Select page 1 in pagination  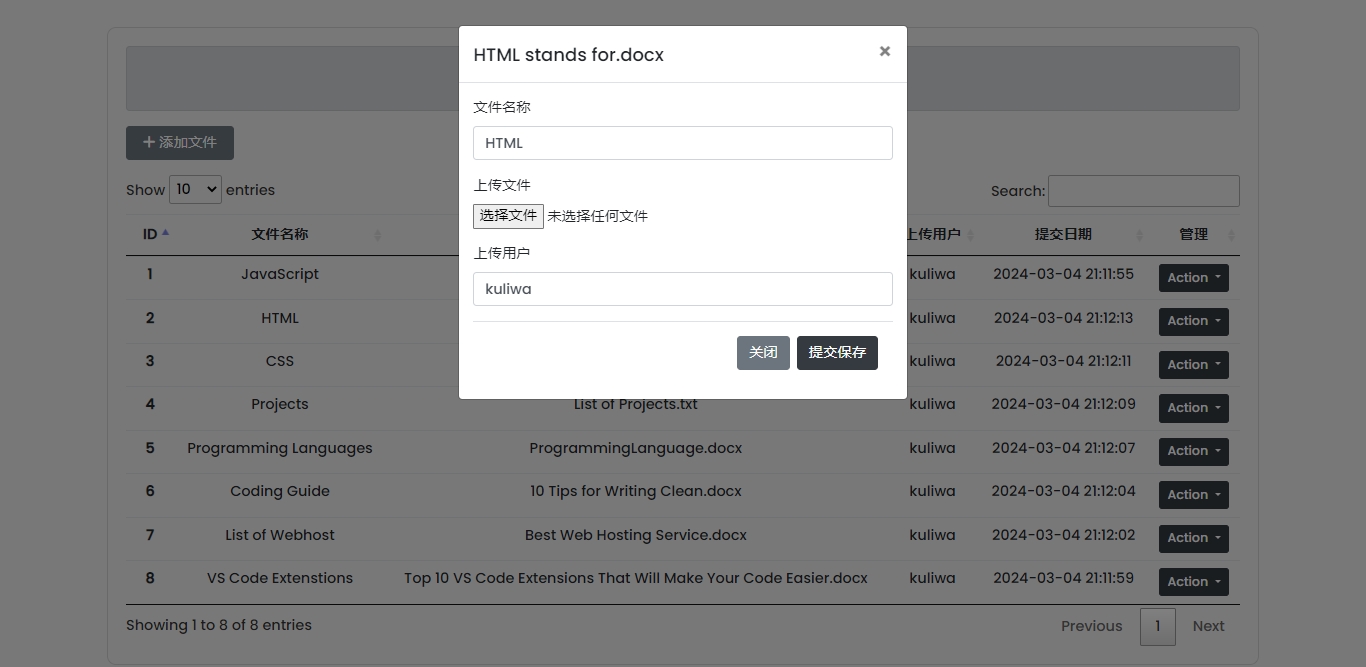click(x=1157, y=626)
